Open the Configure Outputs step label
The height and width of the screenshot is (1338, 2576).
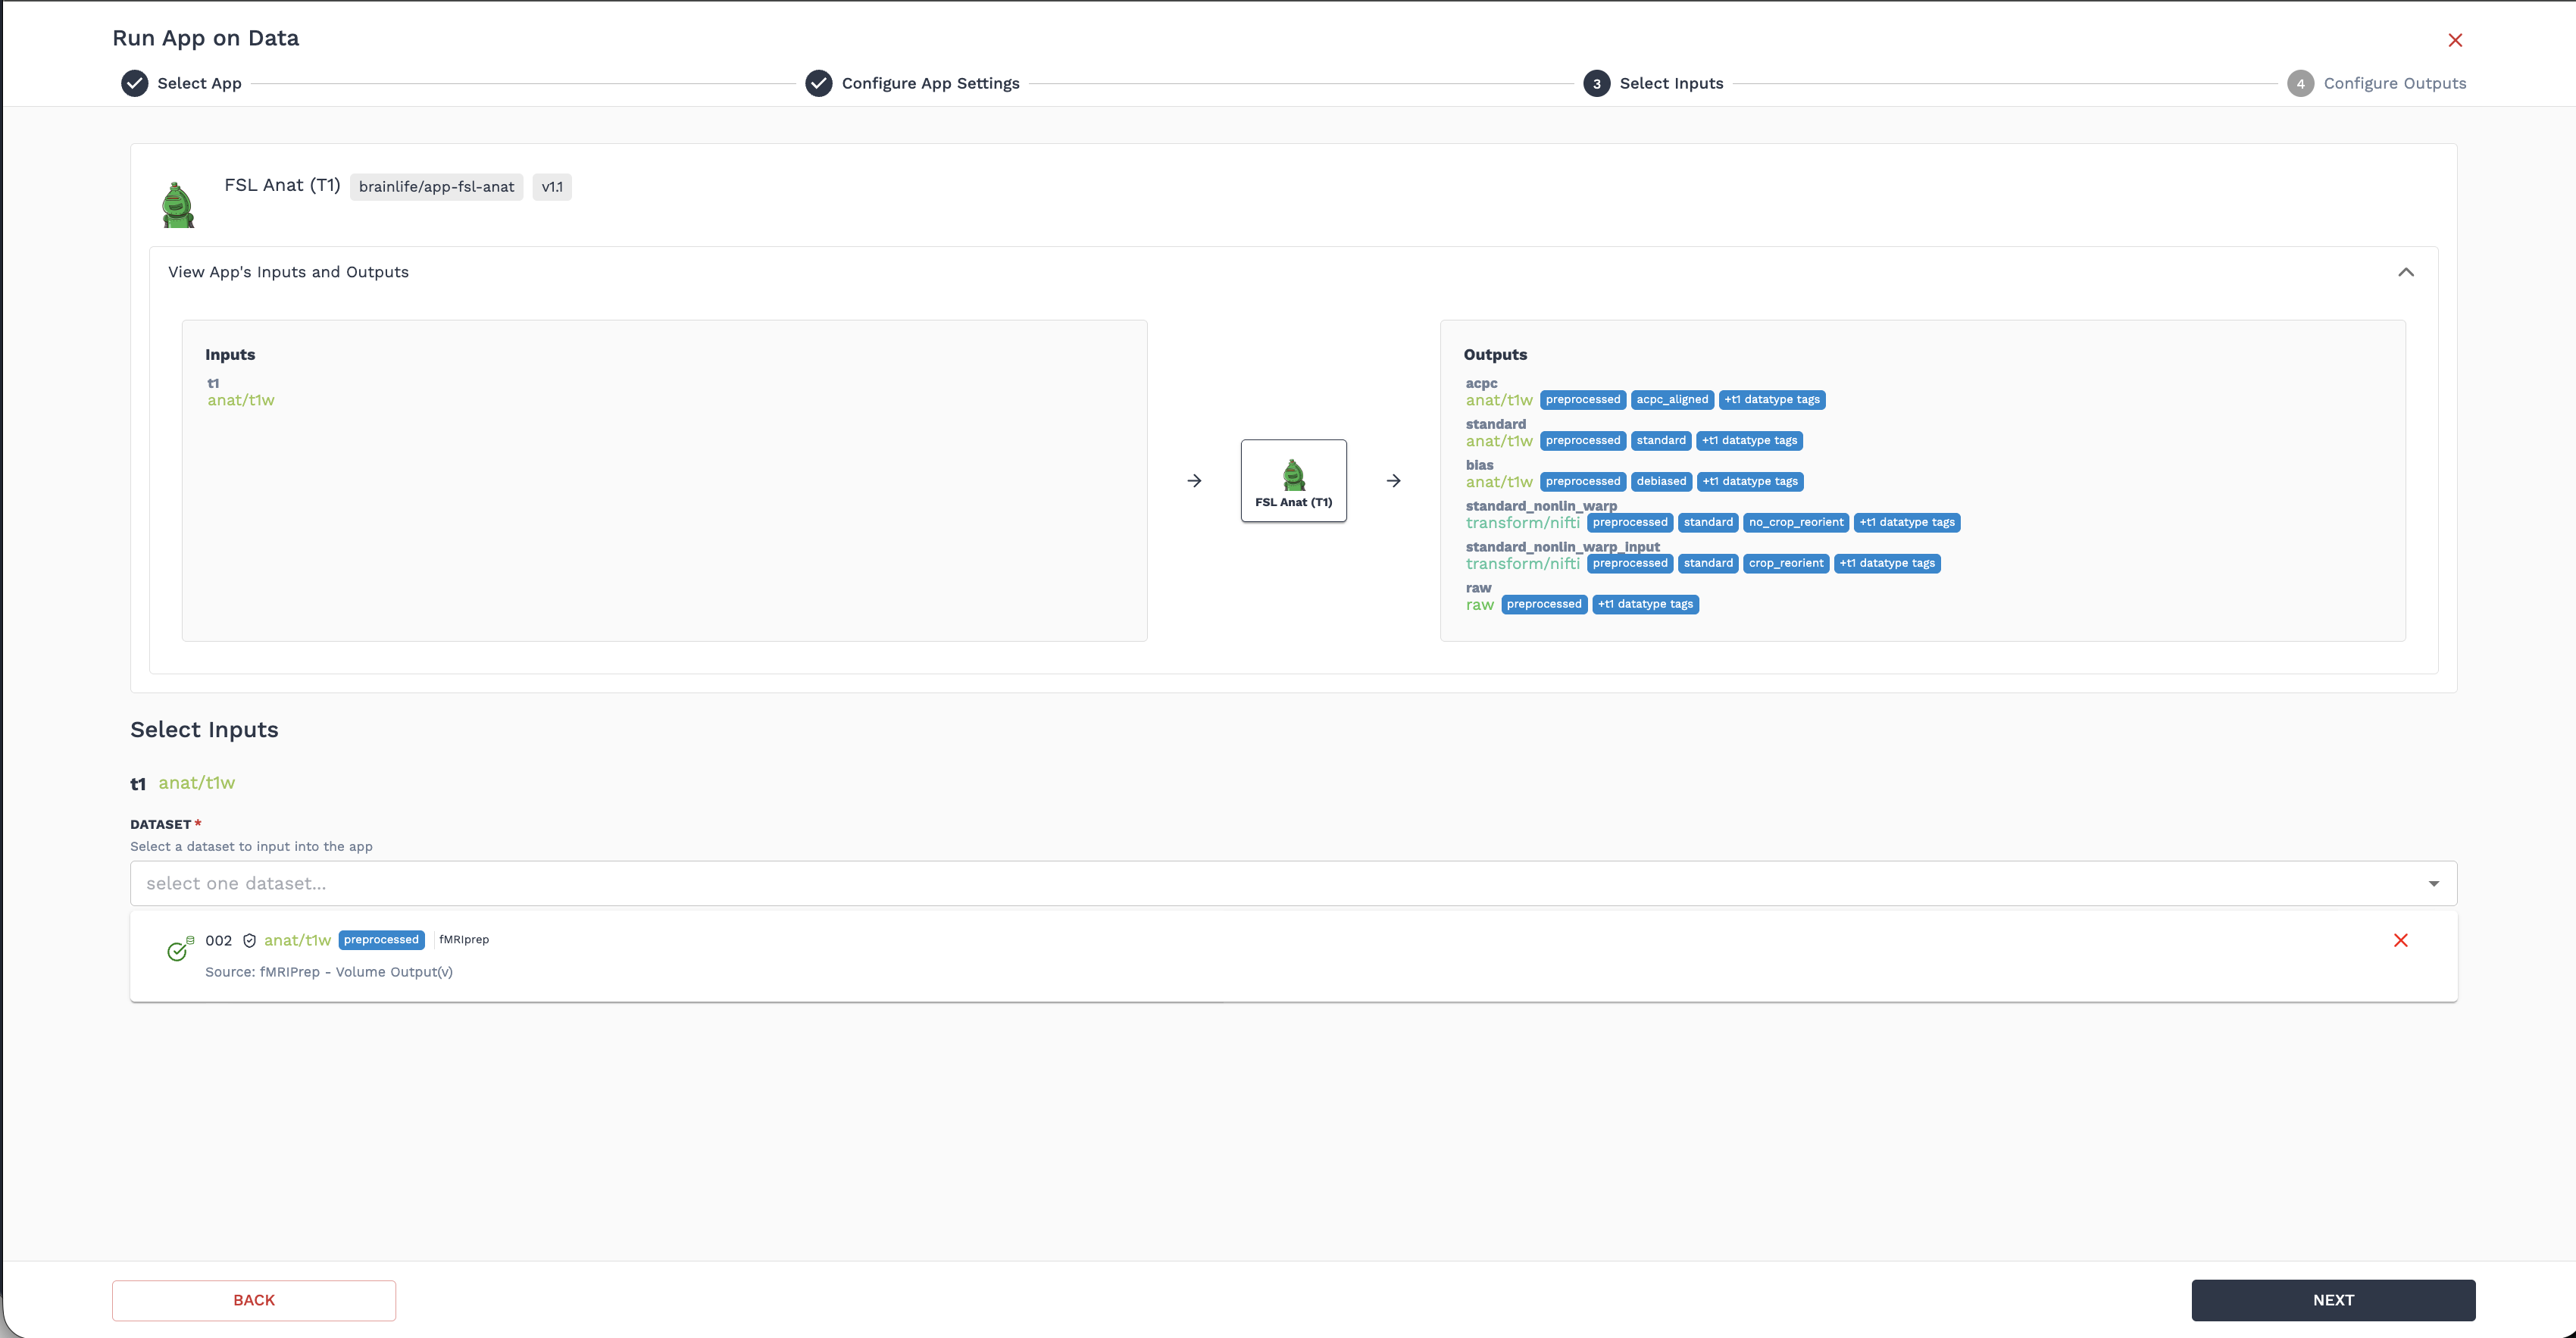pos(2394,83)
